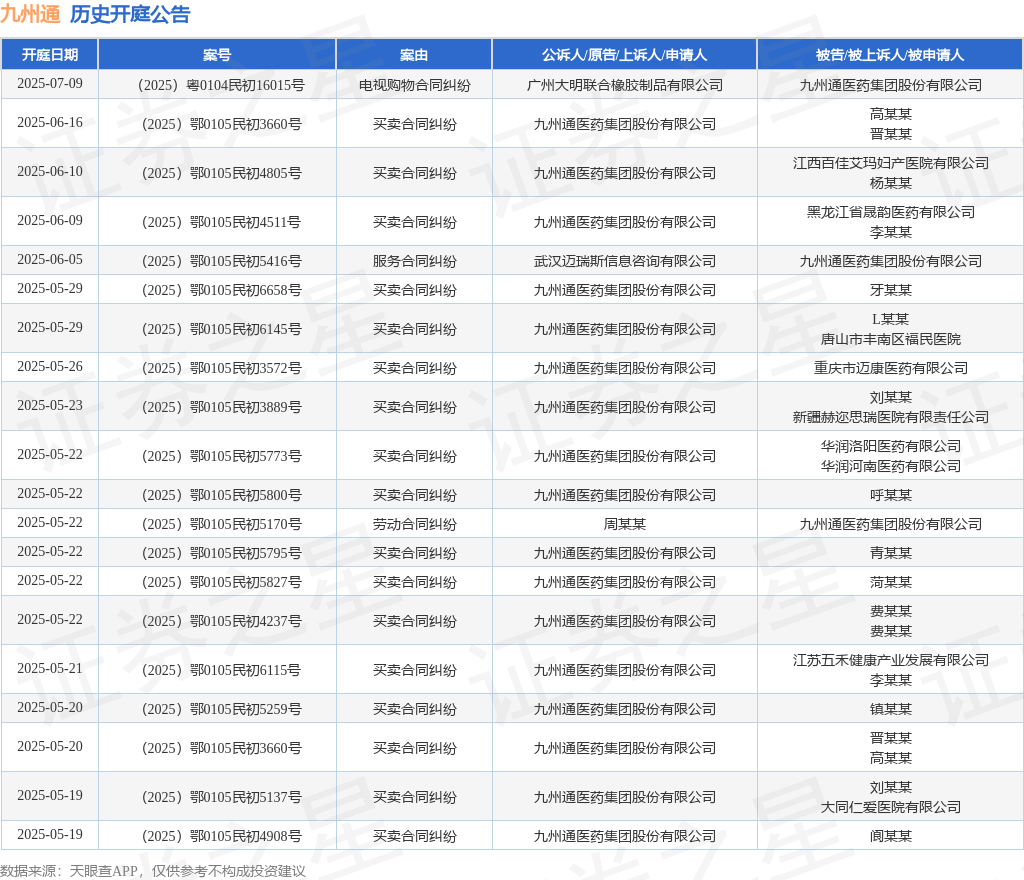
Task: Click defendant 杨某某
Action: tap(891, 183)
